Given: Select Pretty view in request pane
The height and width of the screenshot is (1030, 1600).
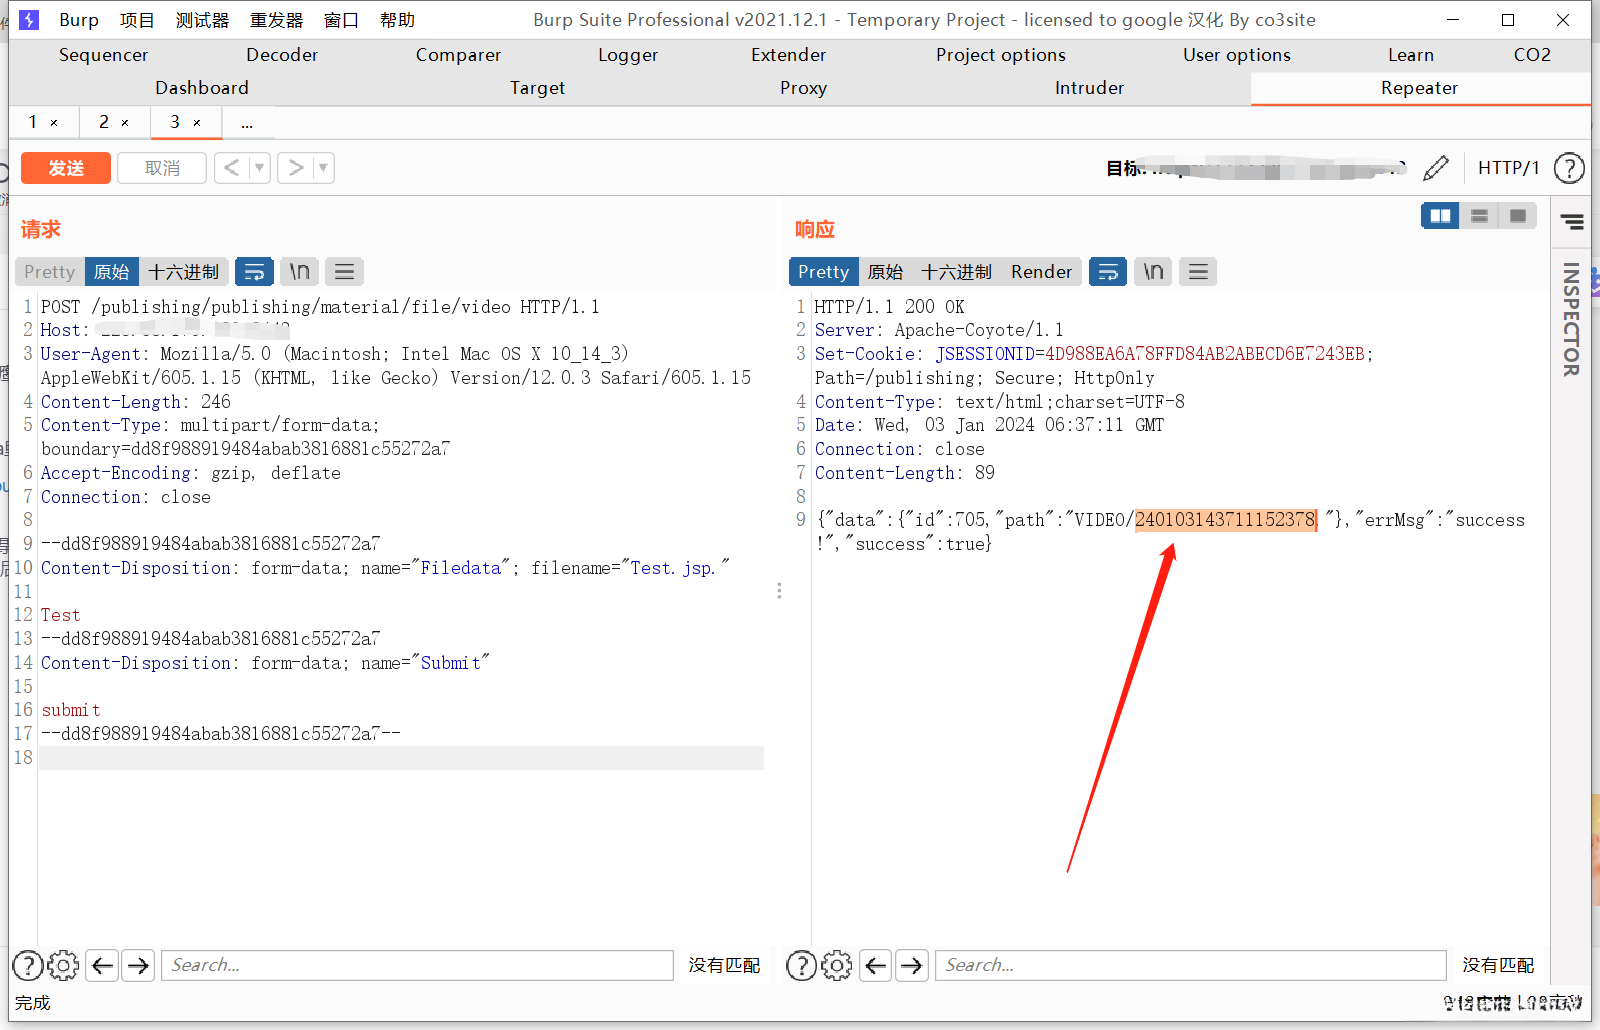Looking at the screenshot, I should pyautogui.click(x=50, y=272).
